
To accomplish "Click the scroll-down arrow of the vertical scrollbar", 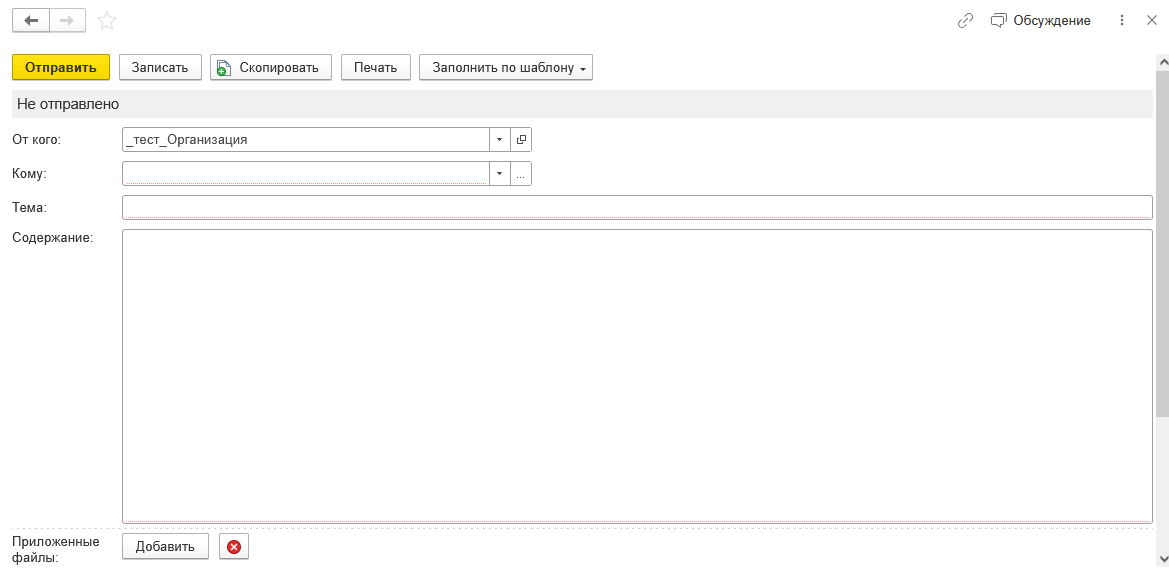I will pos(1162,558).
